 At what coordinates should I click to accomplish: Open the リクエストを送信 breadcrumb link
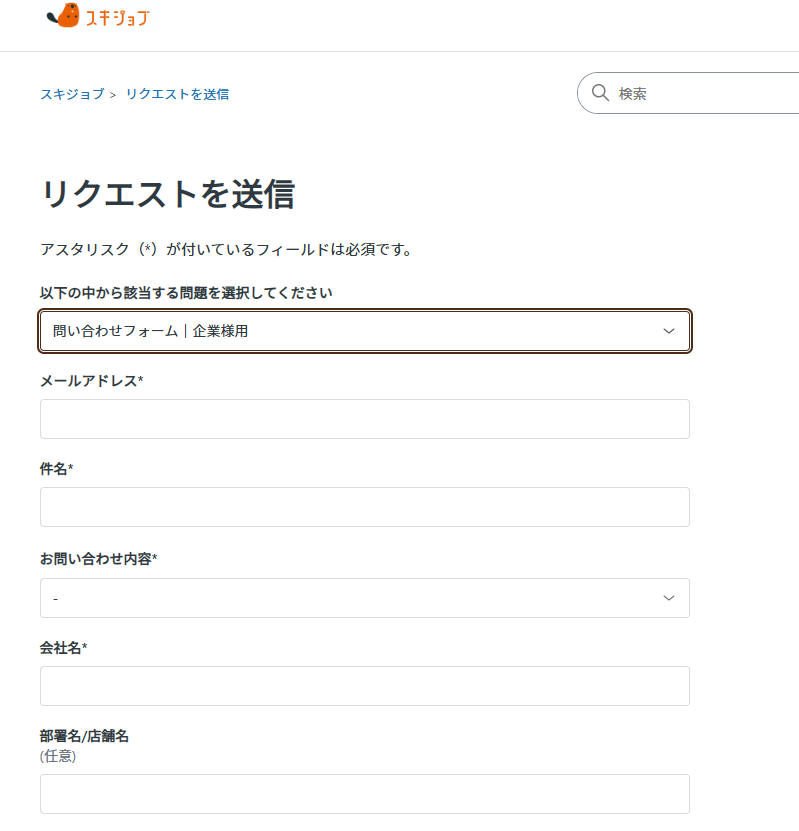click(x=177, y=94)
